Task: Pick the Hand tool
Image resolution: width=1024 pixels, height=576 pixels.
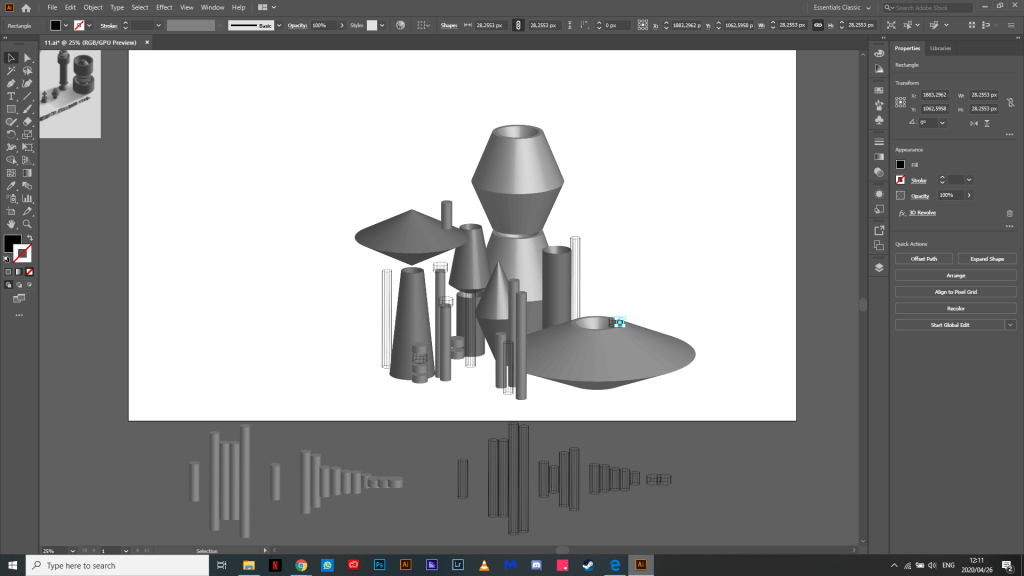Action: click(11, 224)
